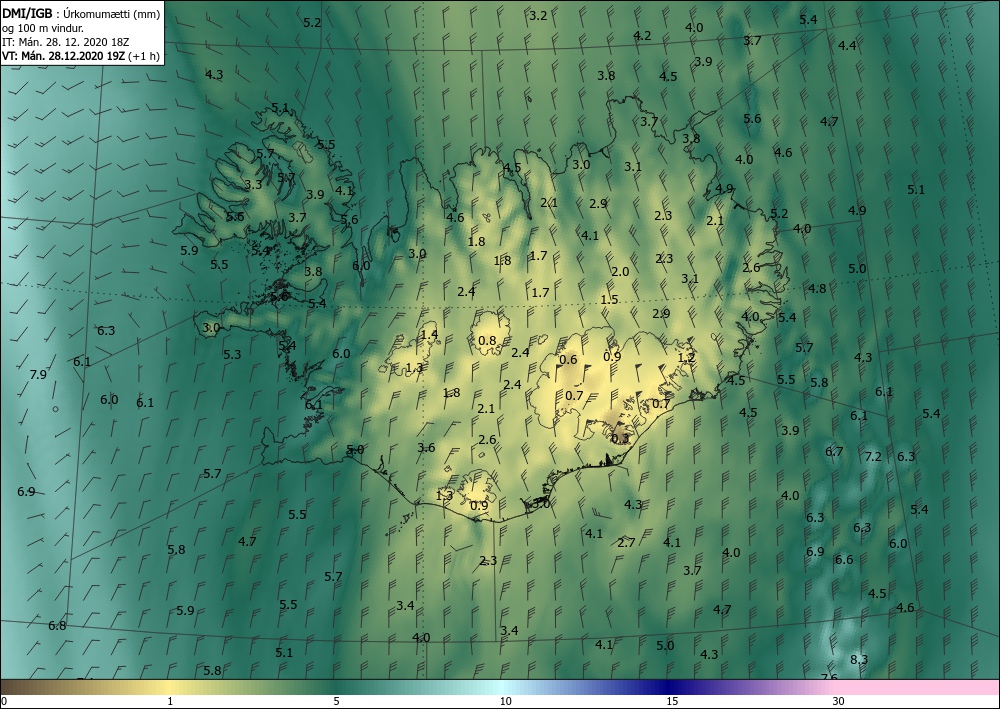
Task: Click the '15' label on the color scale
Action: tap(672, 701)
